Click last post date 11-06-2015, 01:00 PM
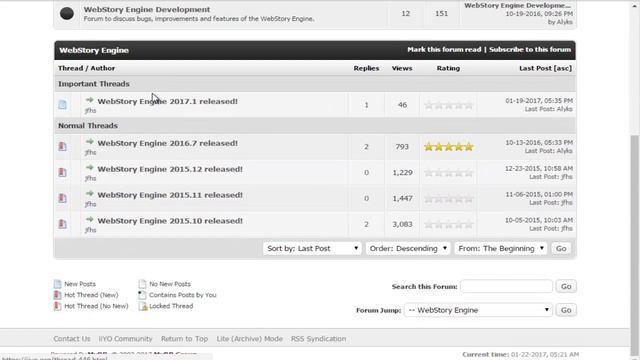The image size is (640, 360). pos(539,194)
